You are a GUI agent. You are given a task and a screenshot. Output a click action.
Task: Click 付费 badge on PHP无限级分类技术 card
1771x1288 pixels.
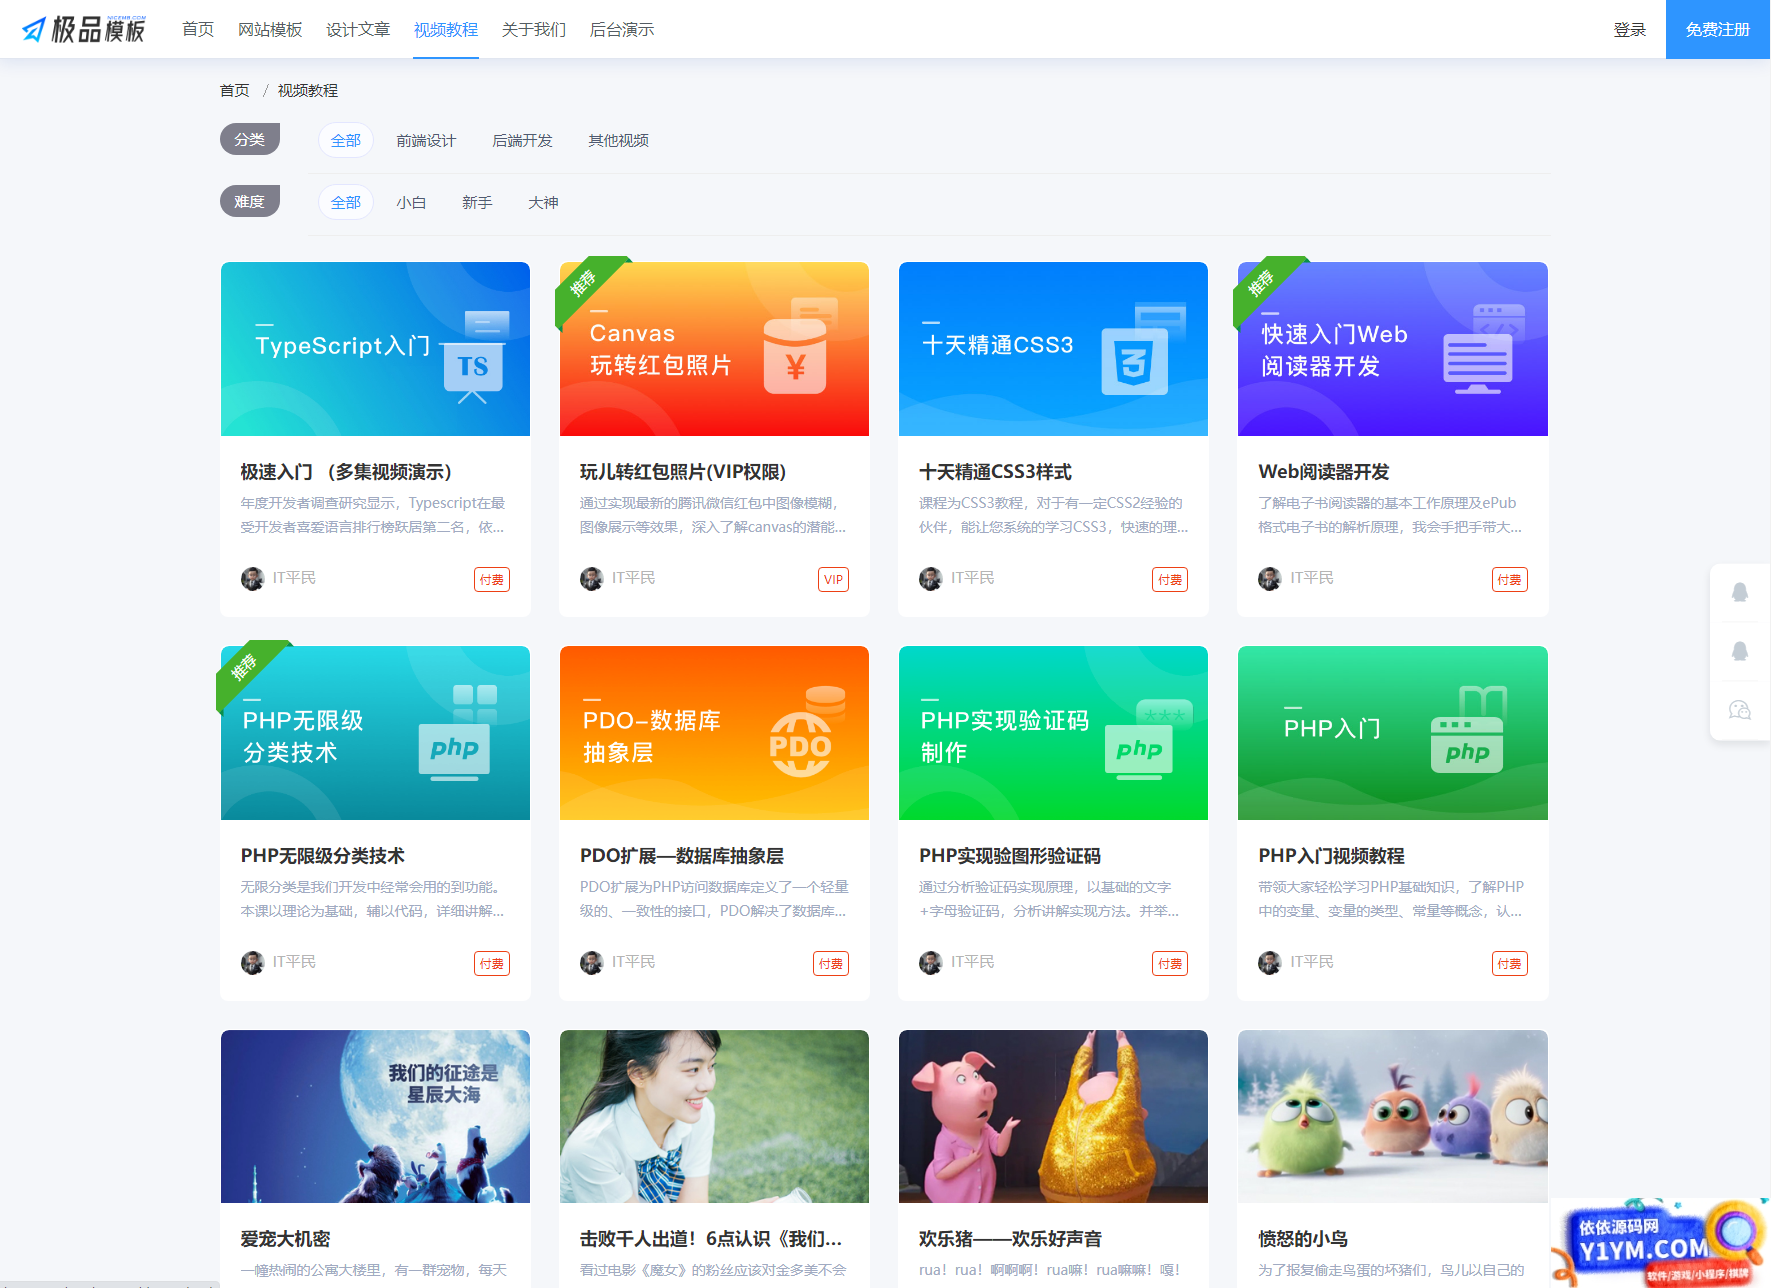pyautogui.click(x=492, y=964)
